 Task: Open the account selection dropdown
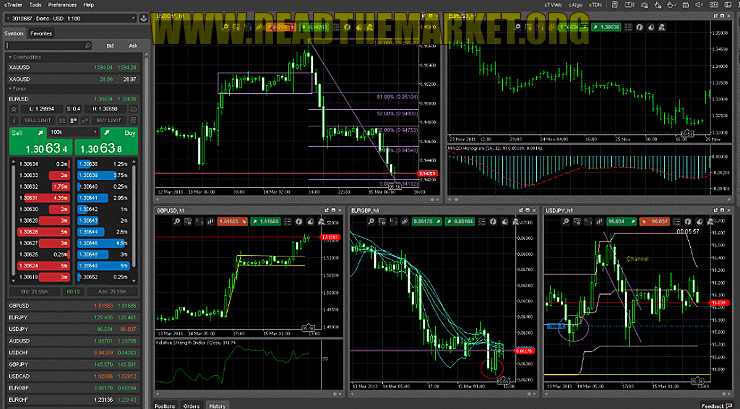coord(71,18)
